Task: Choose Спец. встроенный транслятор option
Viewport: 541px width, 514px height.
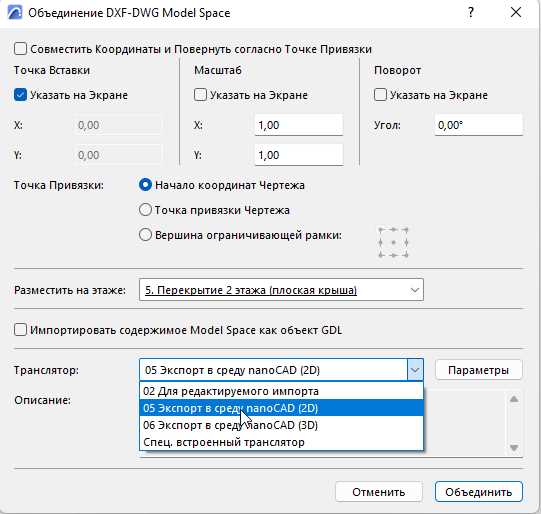Action: click(x=281, y=442)
